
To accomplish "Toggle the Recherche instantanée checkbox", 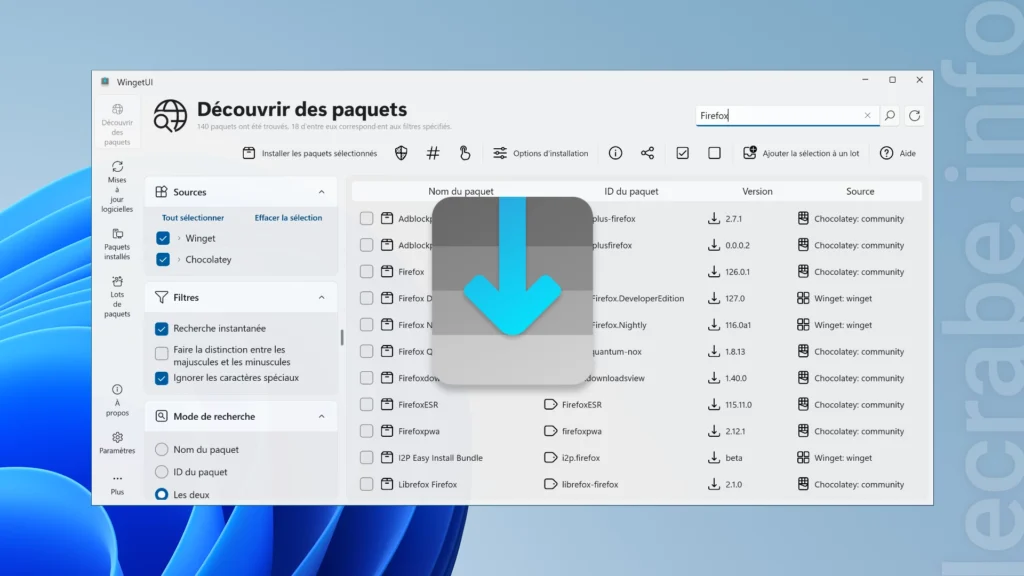I will 159,328.
